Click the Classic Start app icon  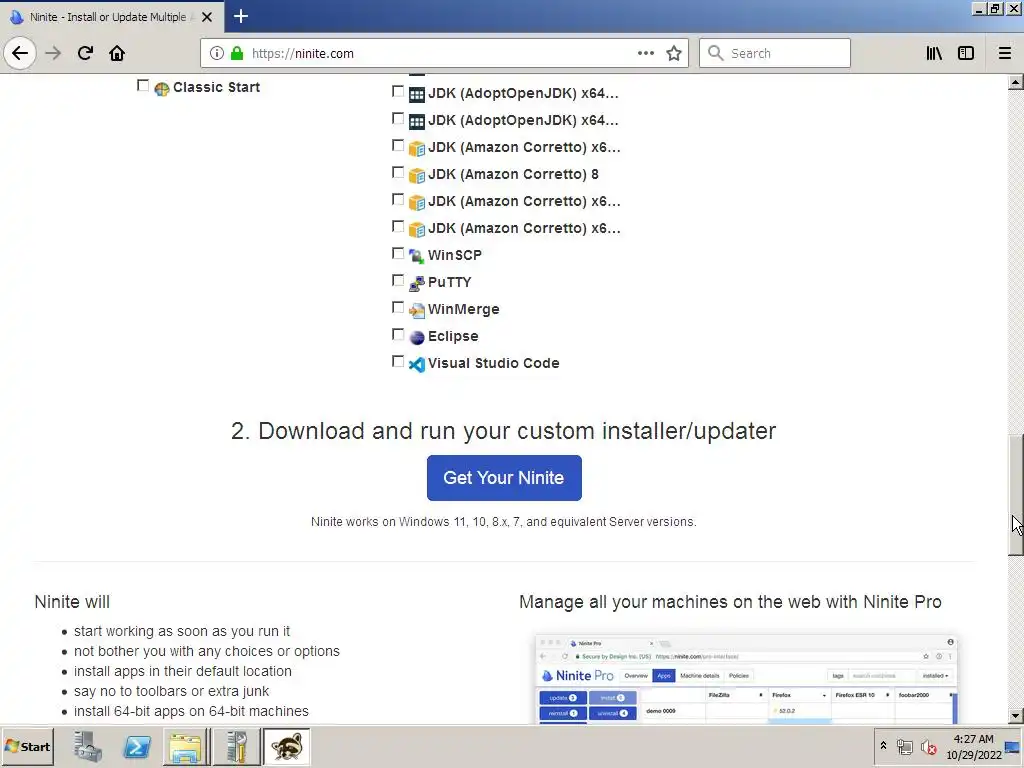pos(162,88)
